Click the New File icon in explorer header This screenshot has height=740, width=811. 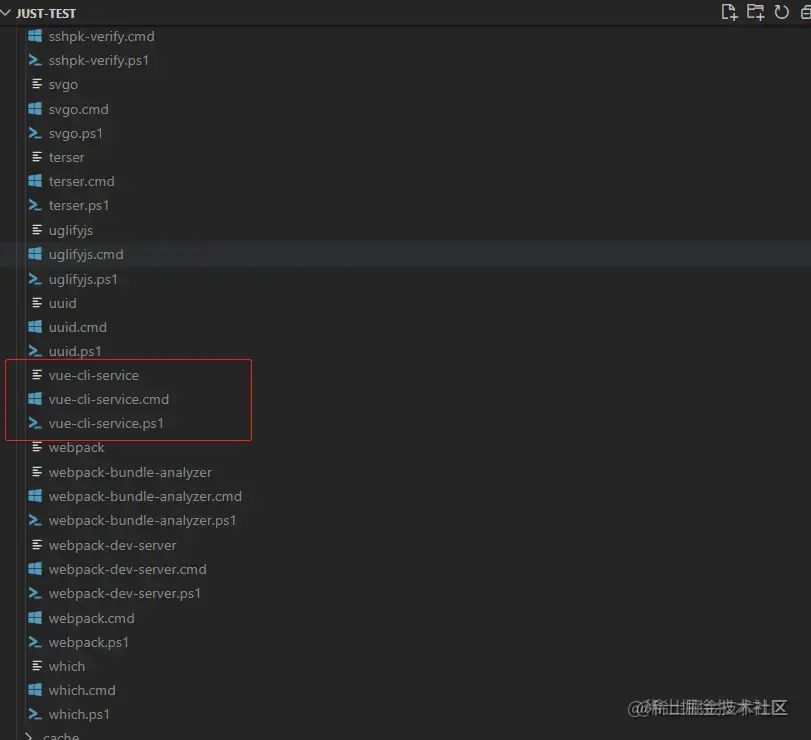729,12
